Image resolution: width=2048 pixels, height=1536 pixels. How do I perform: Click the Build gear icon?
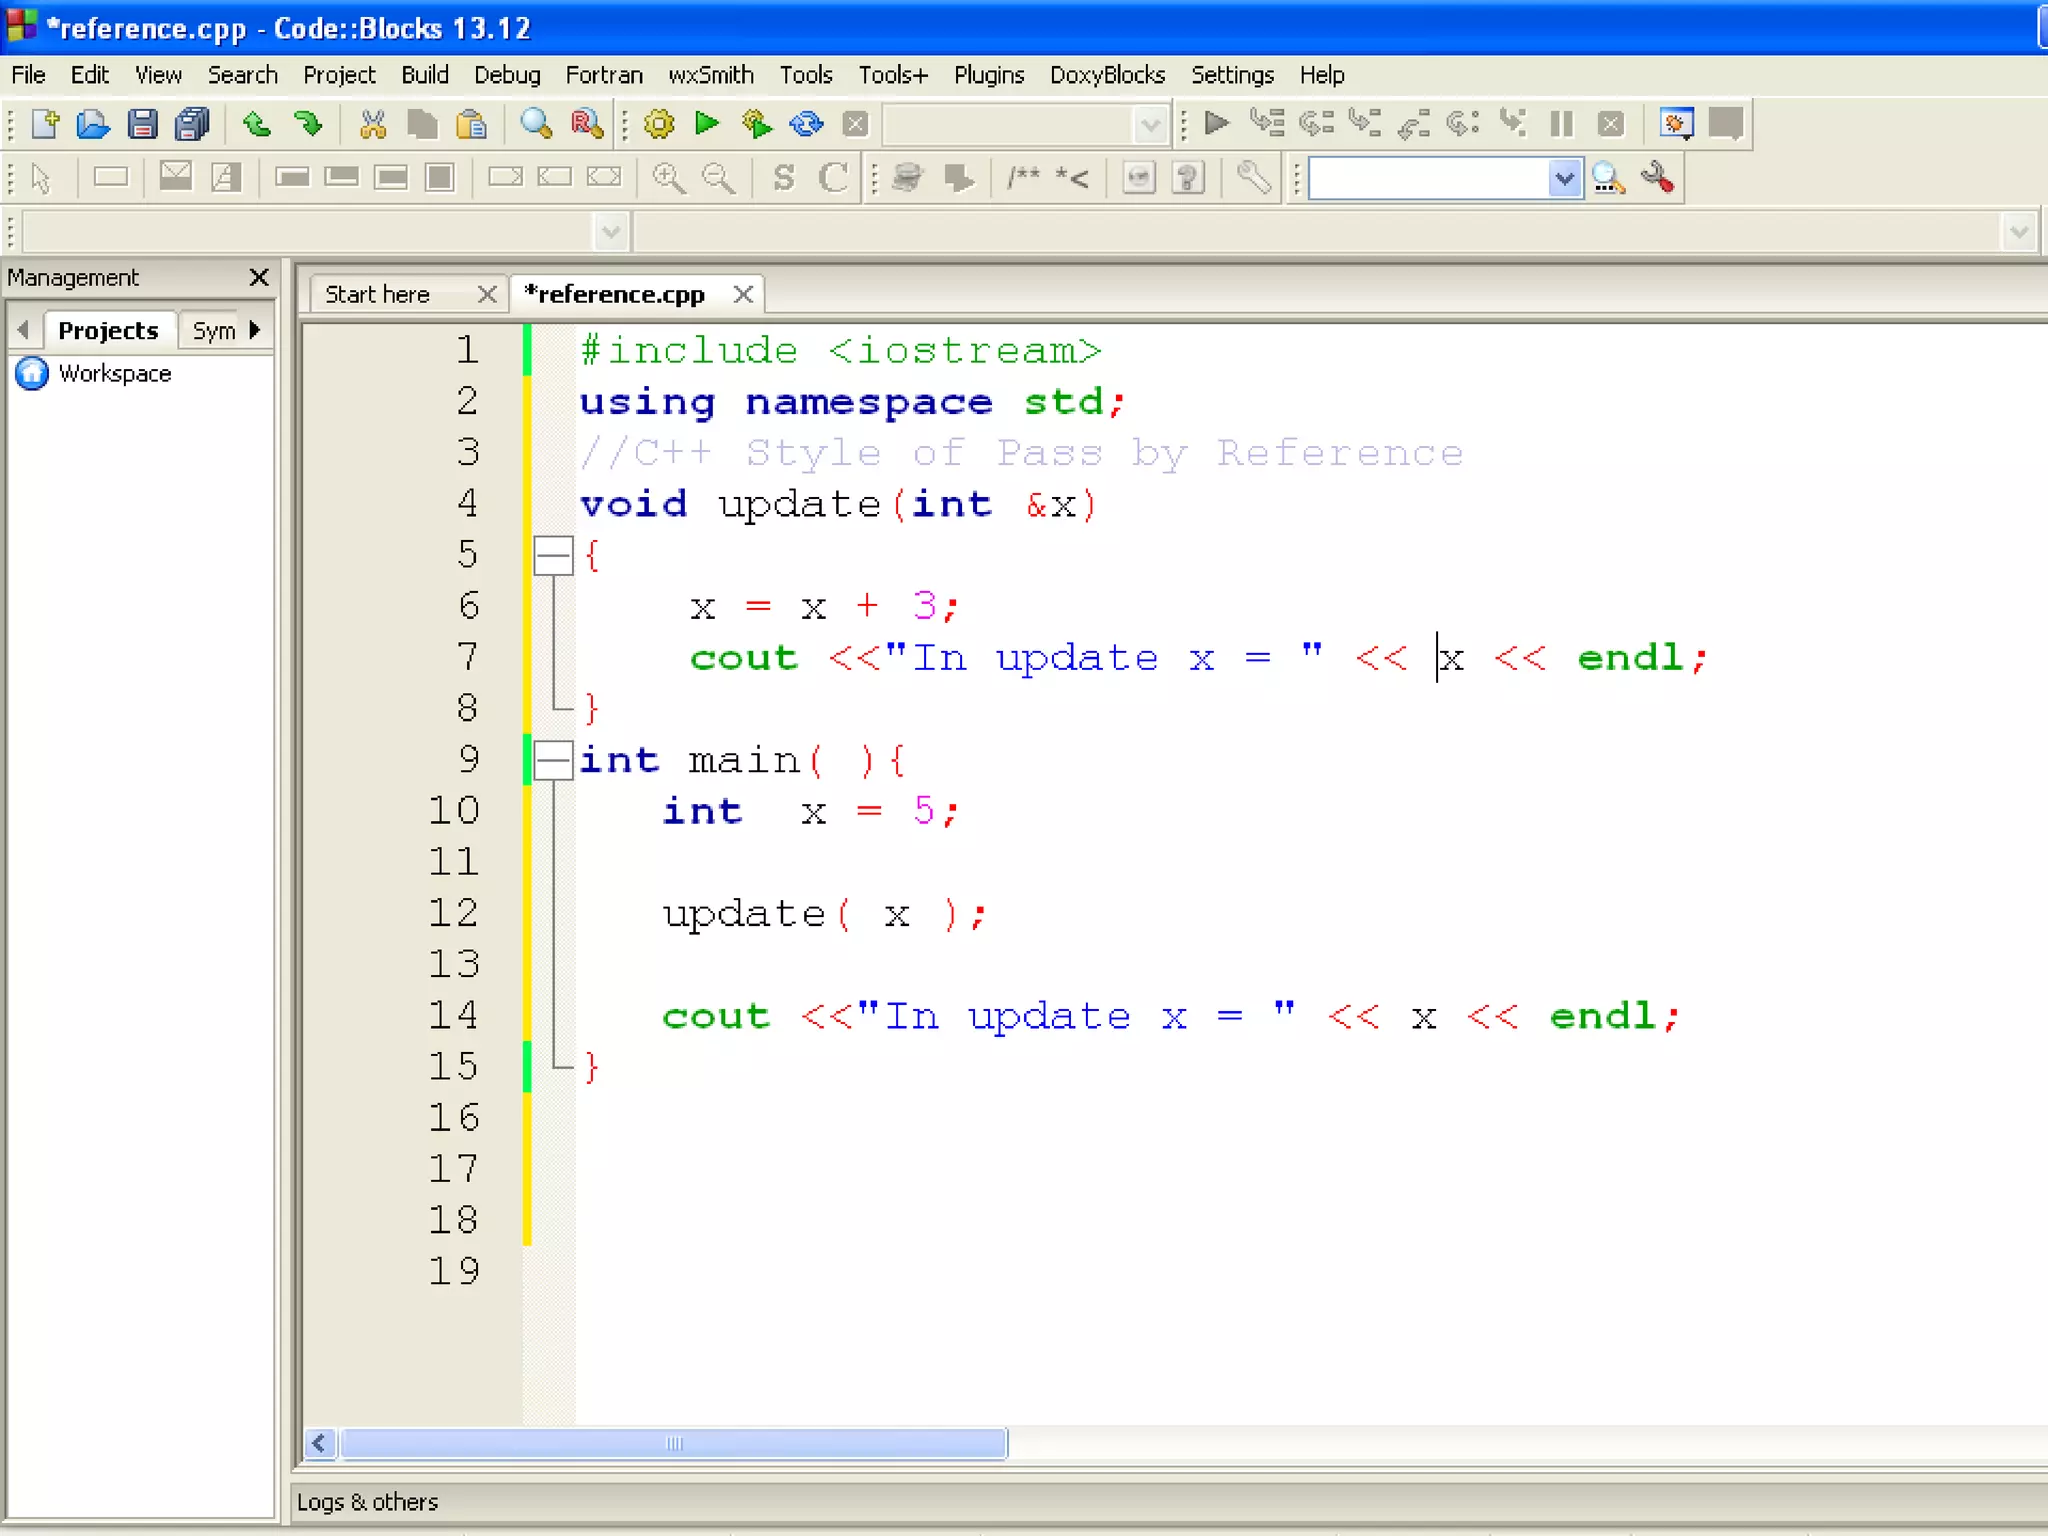(x=658, y=124)
